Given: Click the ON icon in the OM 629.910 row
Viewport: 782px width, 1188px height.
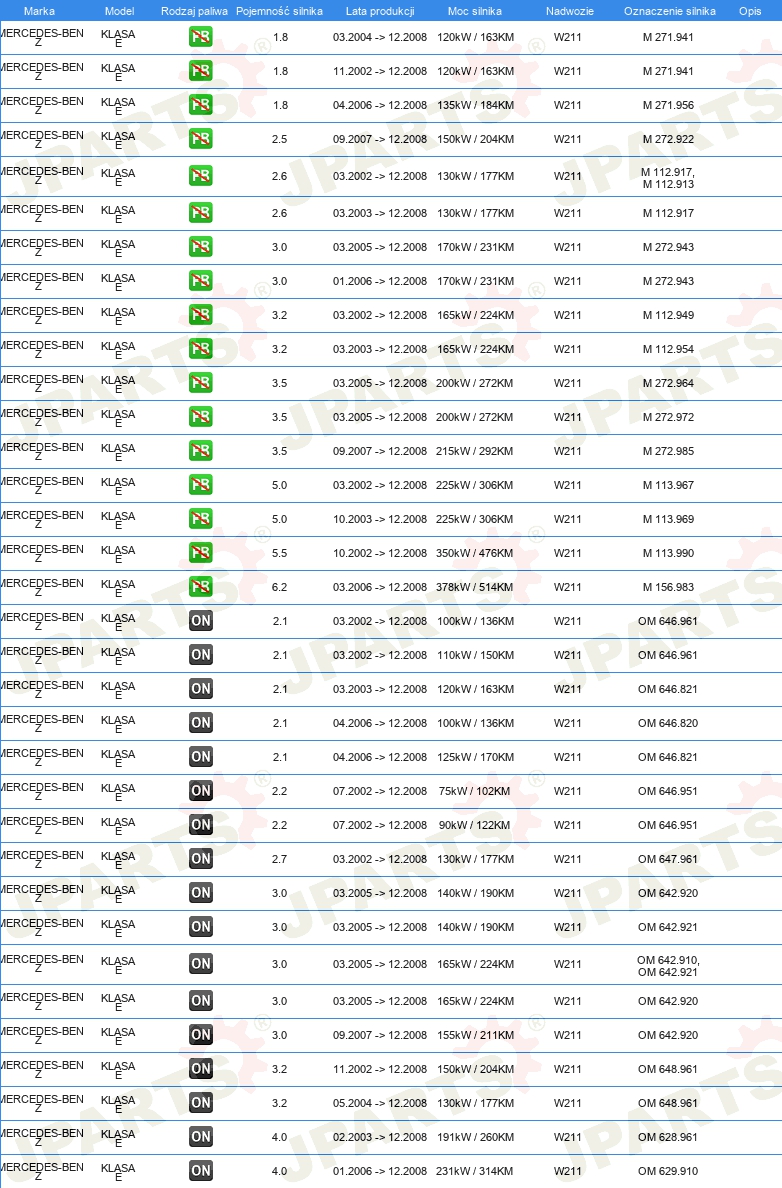Looking at the screenshot, I should point(201,1171).
